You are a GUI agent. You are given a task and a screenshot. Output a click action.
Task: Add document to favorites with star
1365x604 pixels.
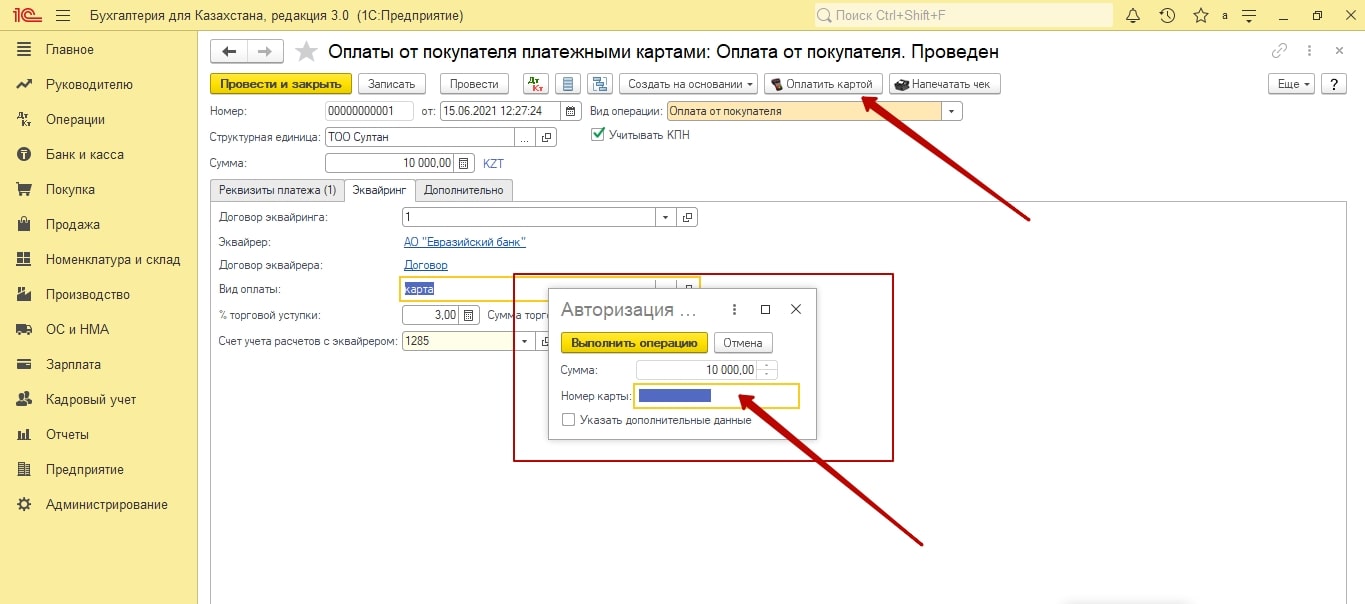307,52
